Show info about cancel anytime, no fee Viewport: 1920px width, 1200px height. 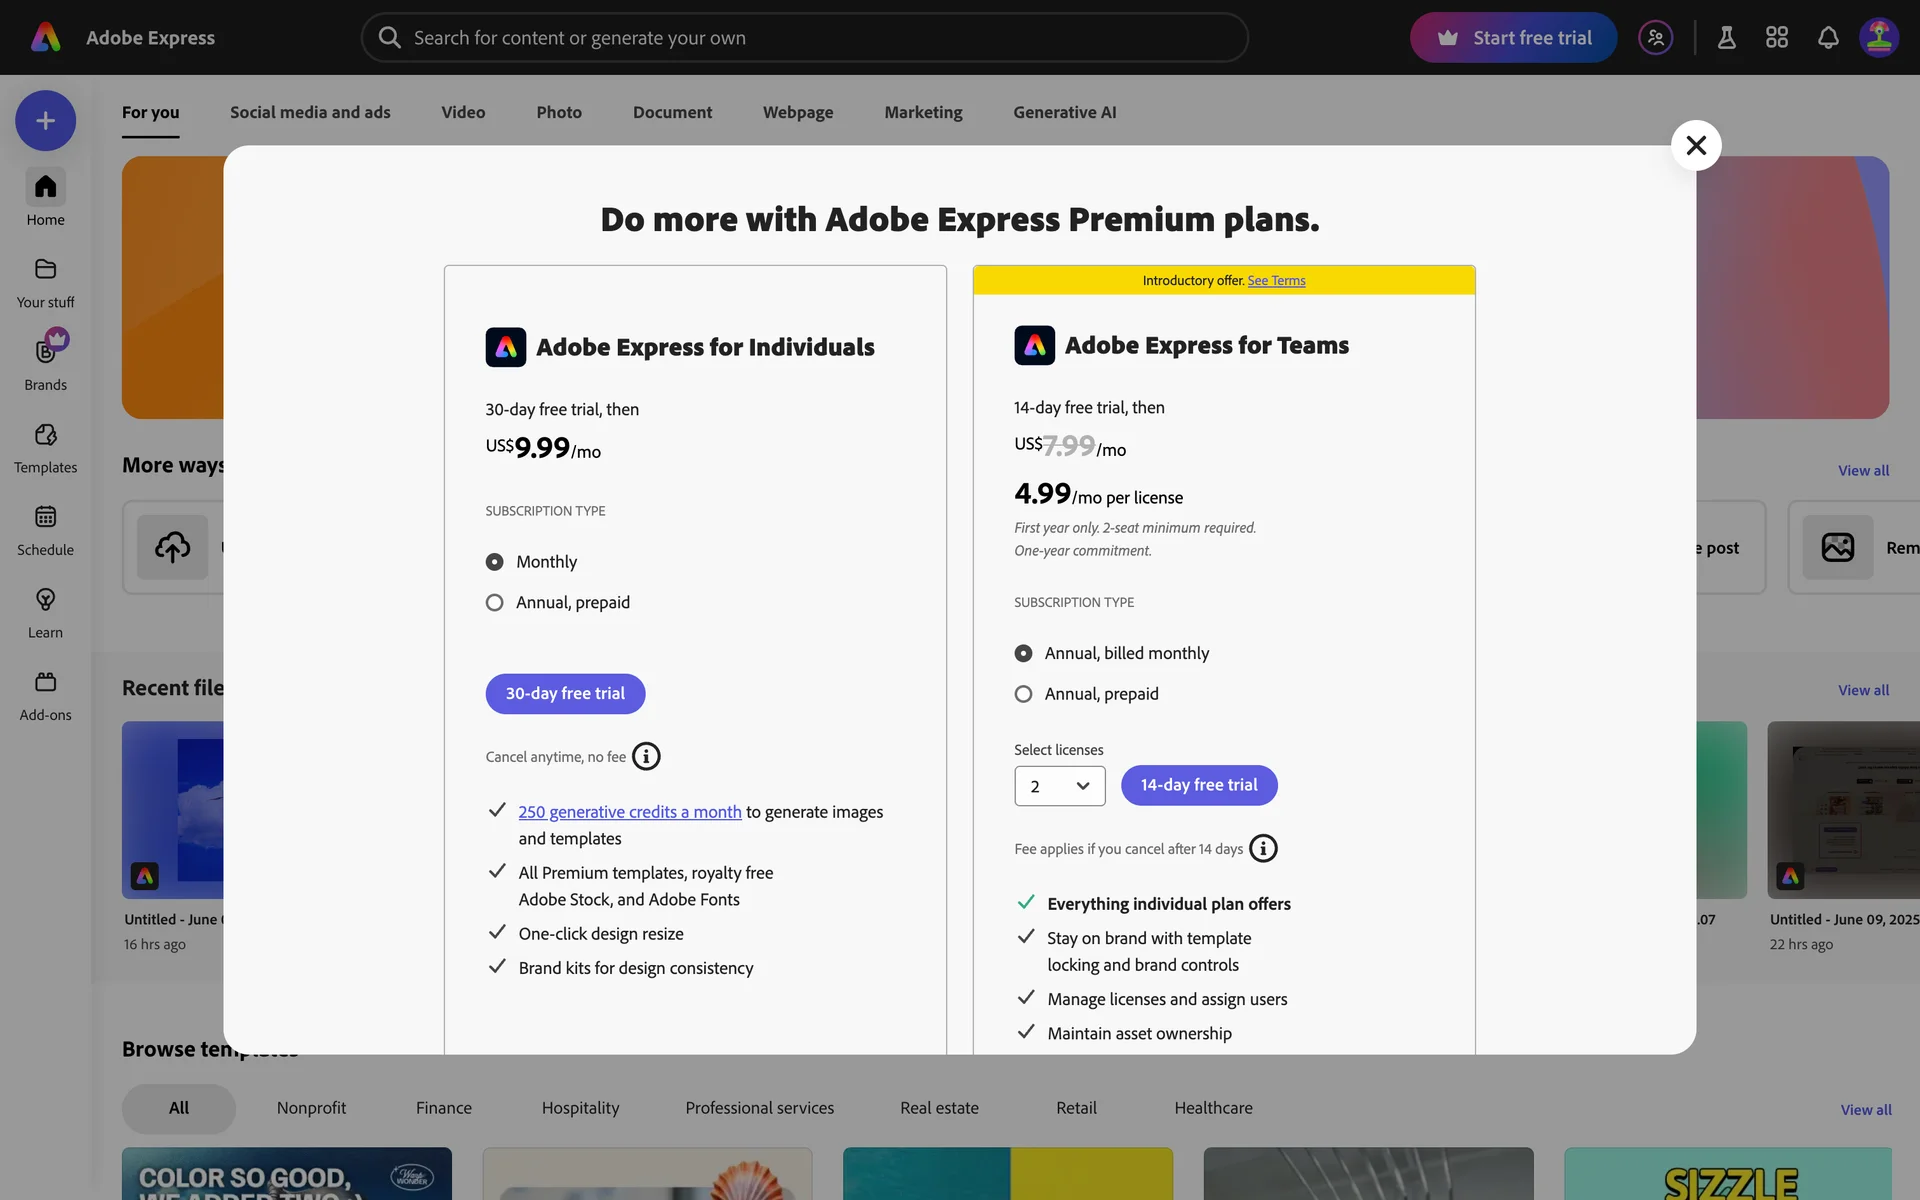click(646, 756)
